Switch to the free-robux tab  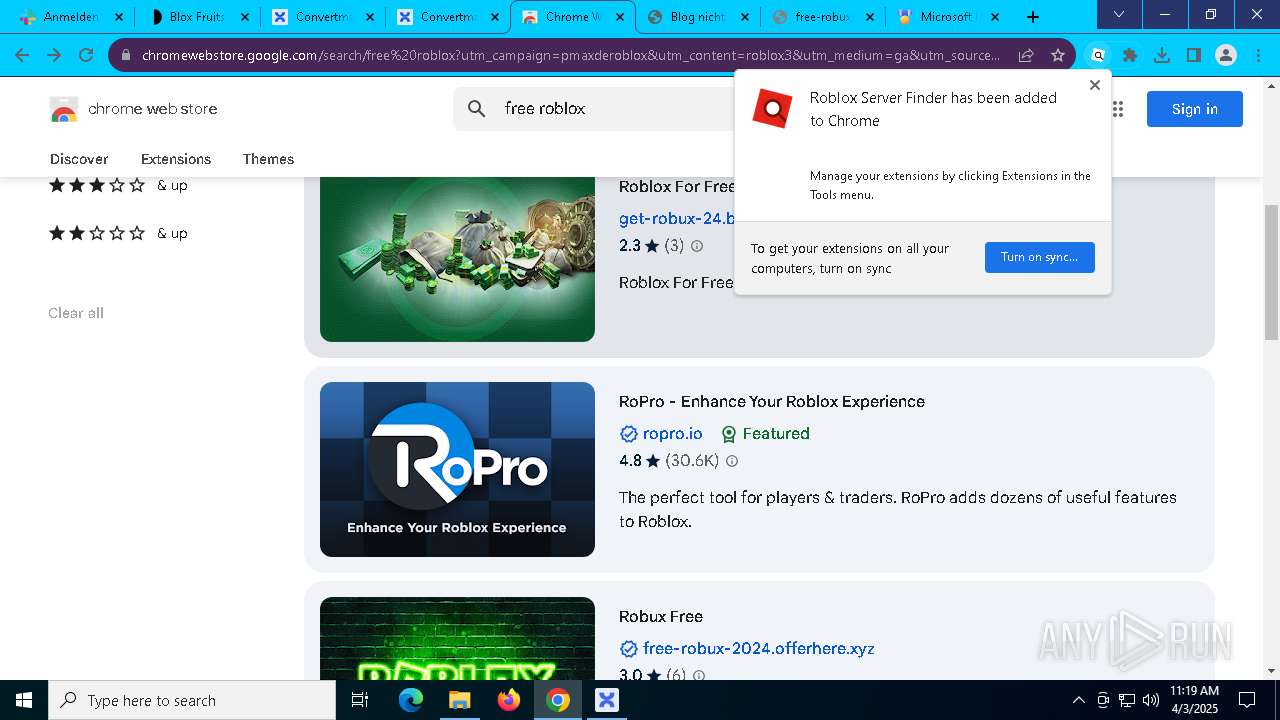[x=822, y=16]
